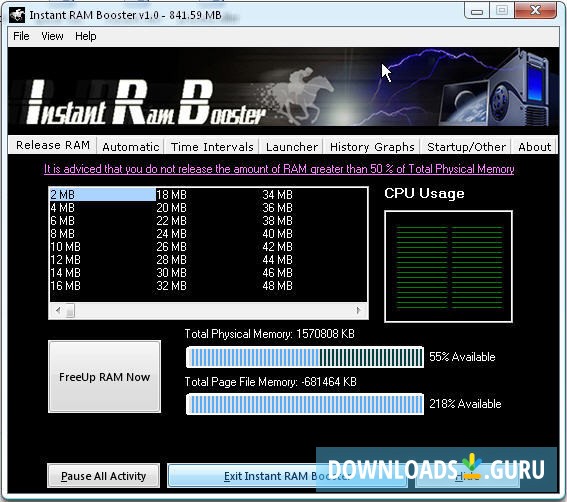Select 12 MB in the list
This screenshot has height=502, width=567.
tap(65, 260)
